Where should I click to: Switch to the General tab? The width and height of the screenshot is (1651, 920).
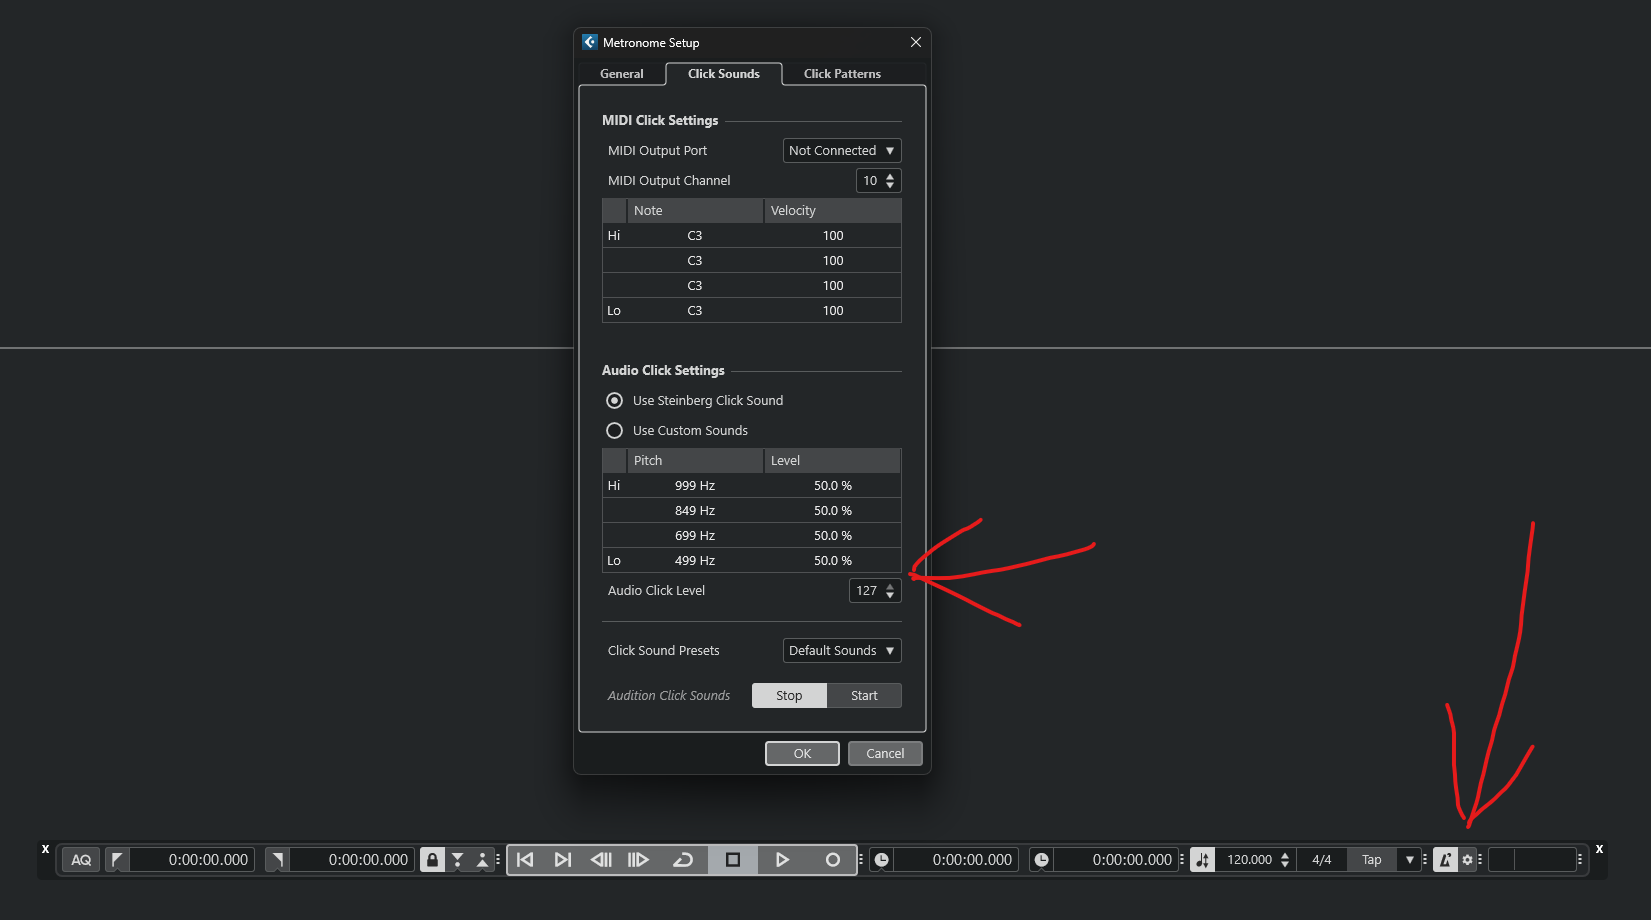(x=622, y=74)
